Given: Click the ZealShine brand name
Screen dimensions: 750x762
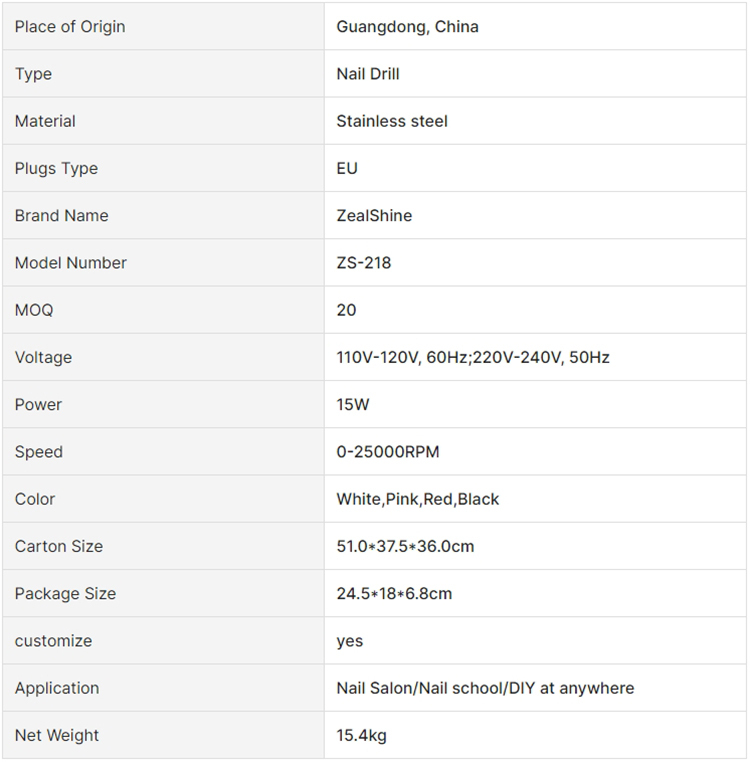Looking at the screenshot, I should click(374, 215).
